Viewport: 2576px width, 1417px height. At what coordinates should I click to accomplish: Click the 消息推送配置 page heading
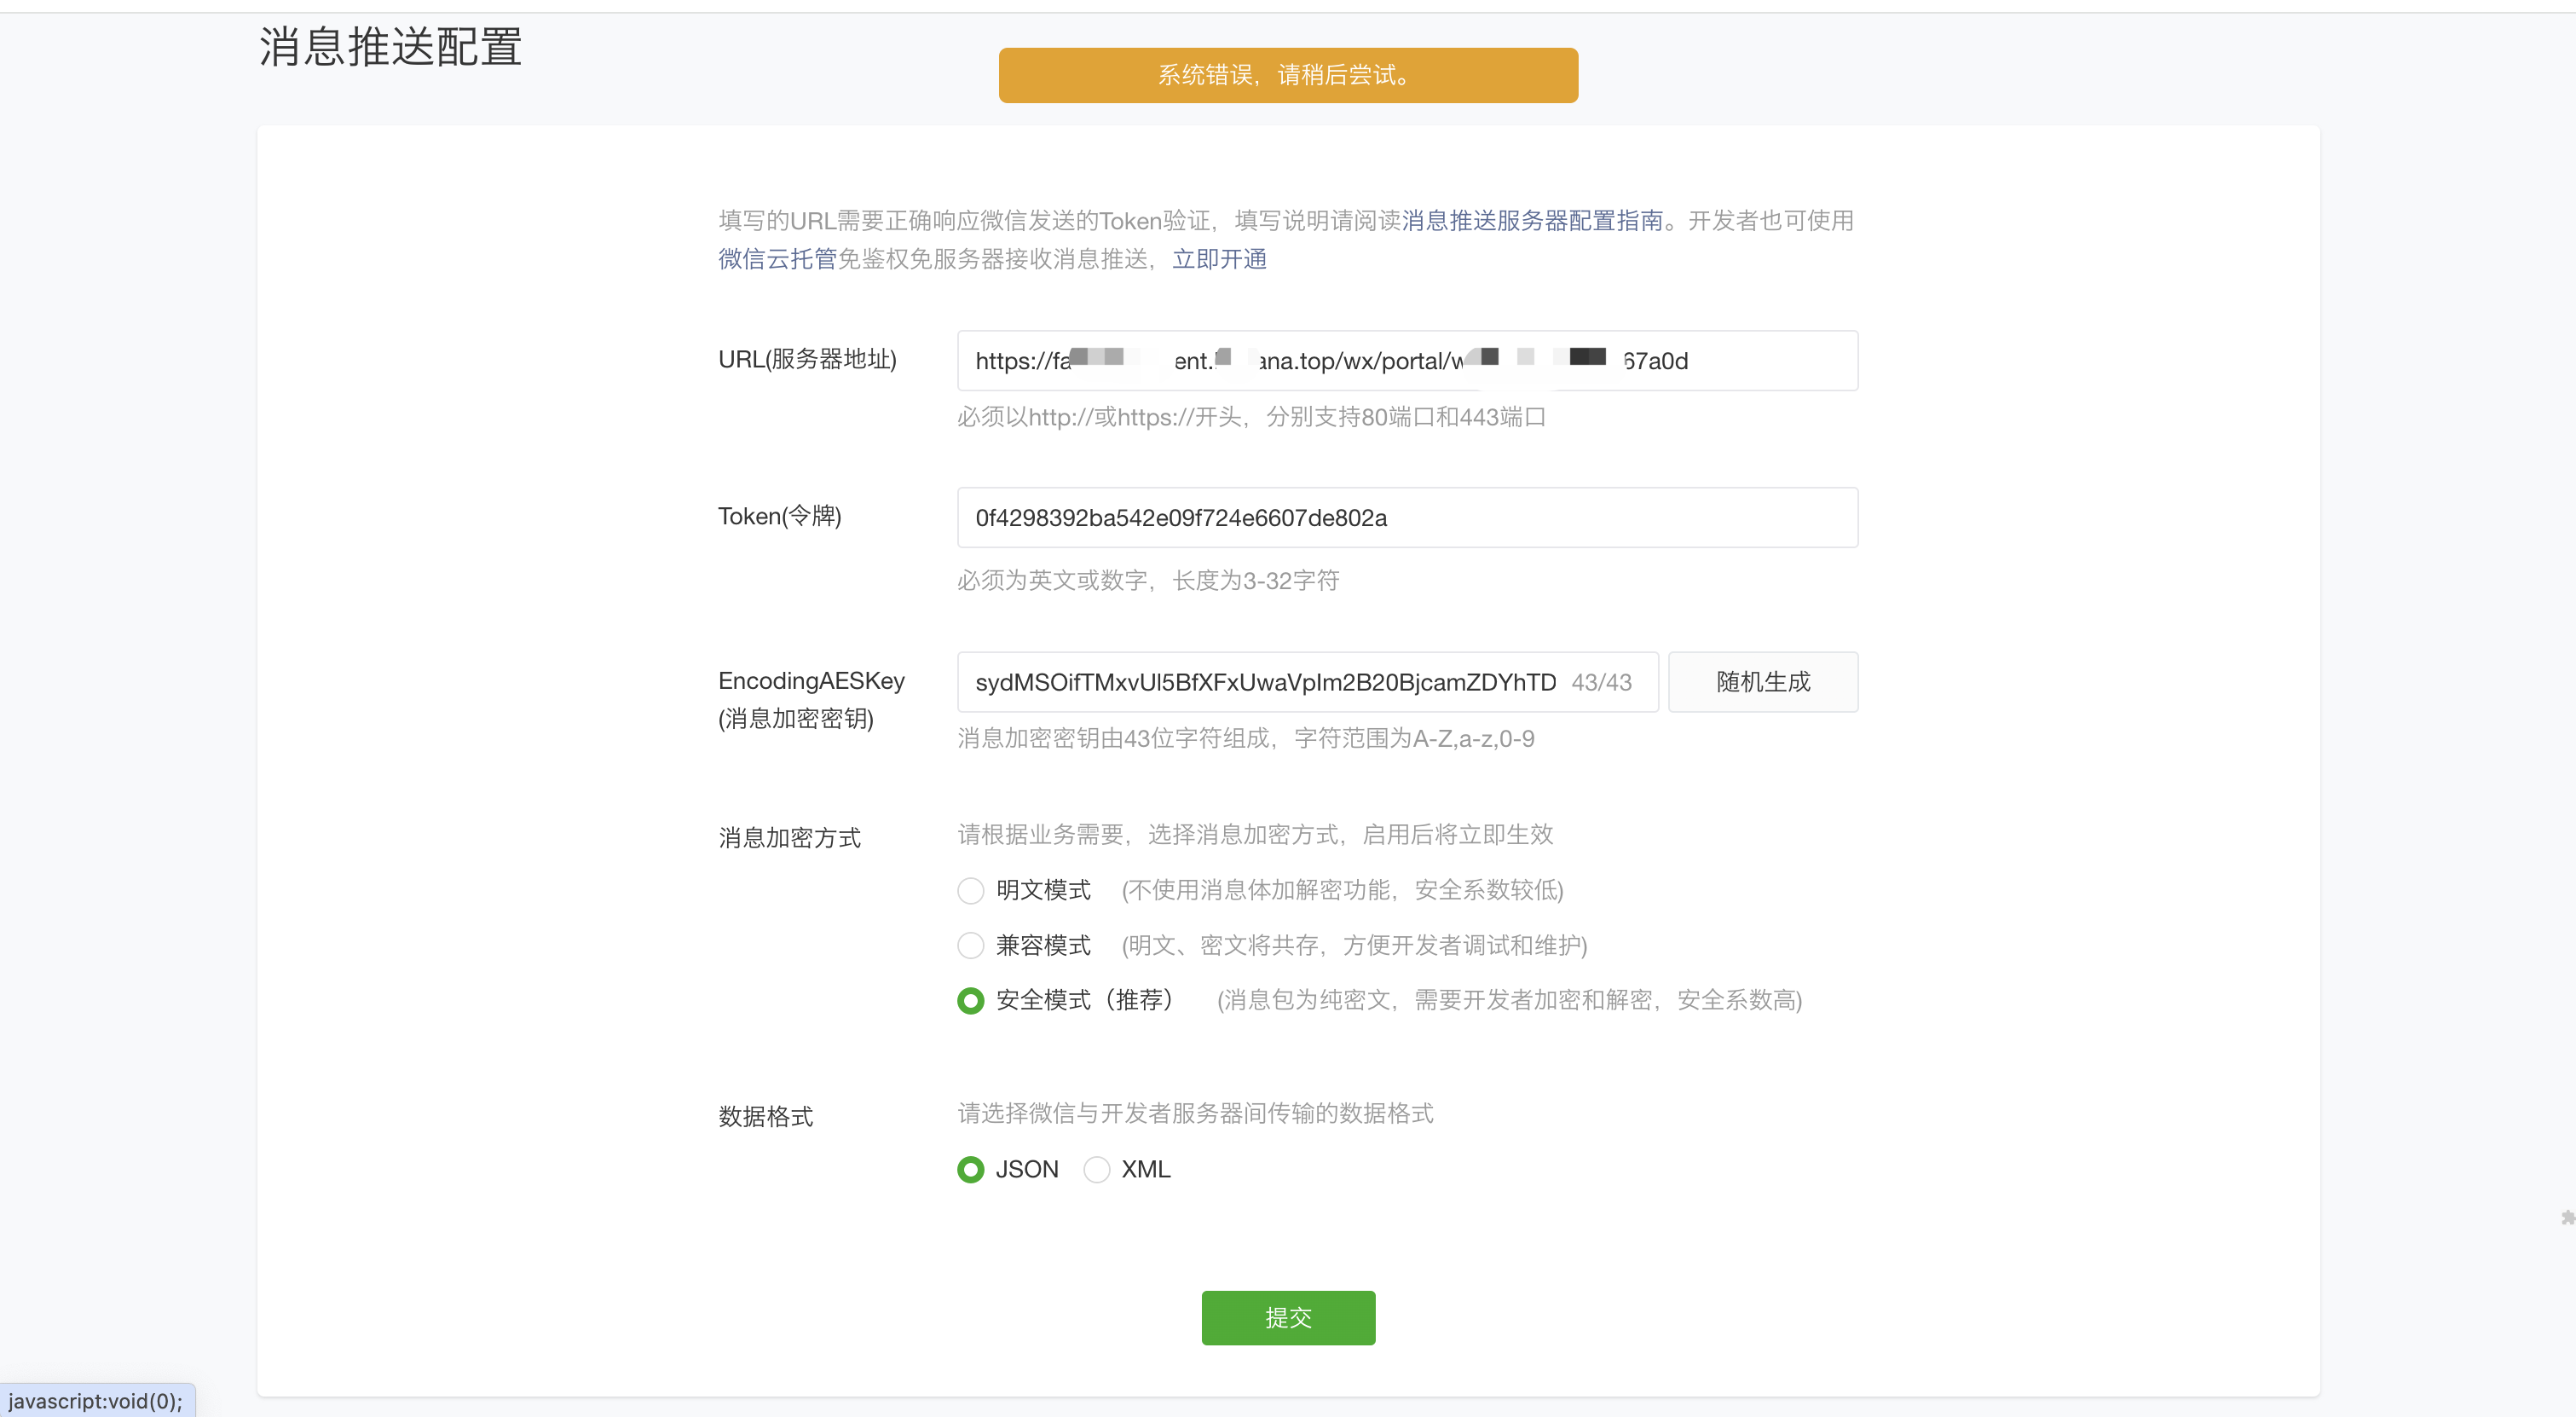391,47
